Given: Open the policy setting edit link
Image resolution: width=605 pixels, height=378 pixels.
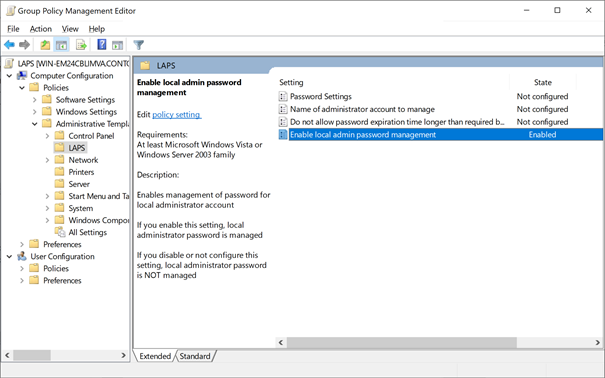Looking at the screenshot, I should click(176, 115).
